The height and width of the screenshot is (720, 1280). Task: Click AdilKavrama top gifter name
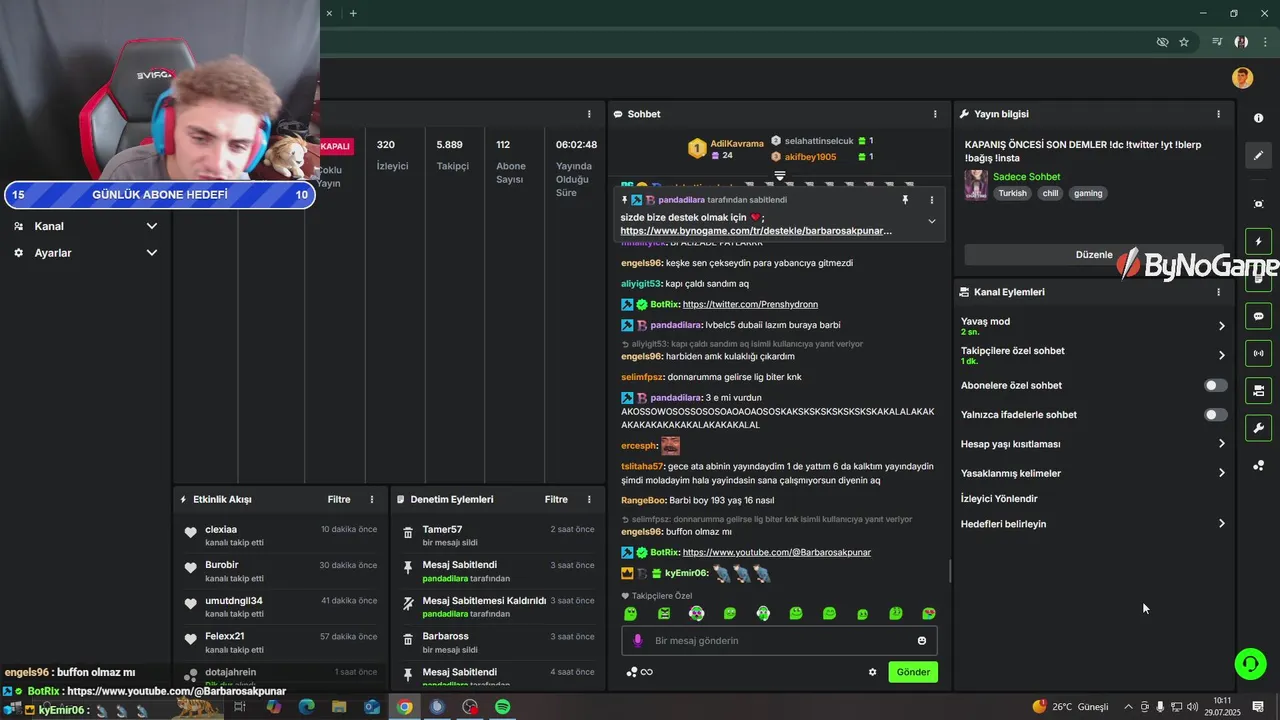click(x=736, y=144)
